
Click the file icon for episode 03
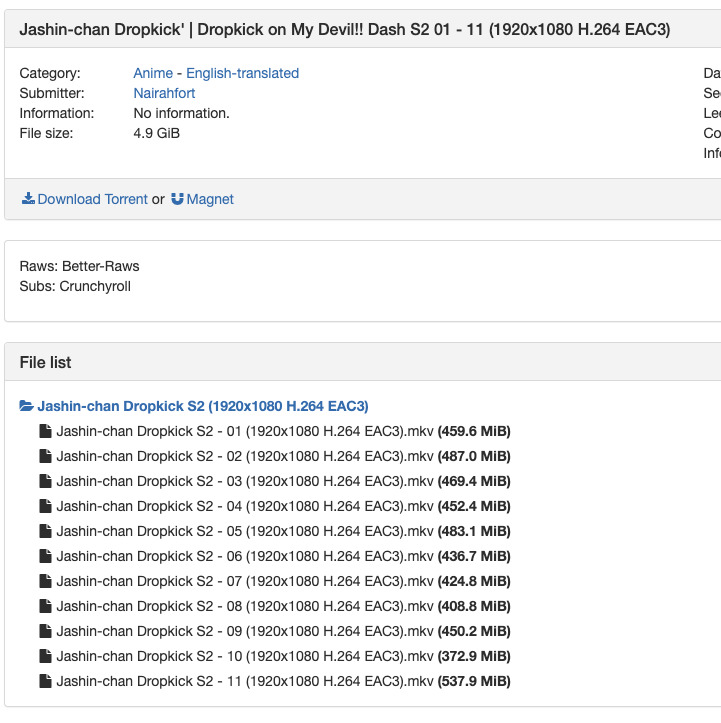coord(45,481)
